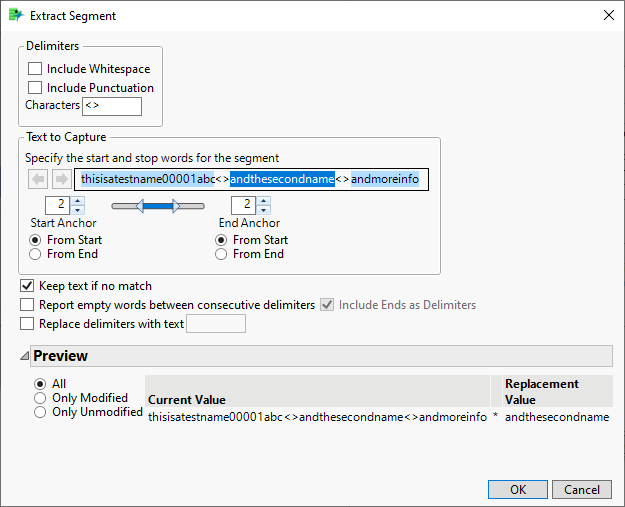Screen dimensions: 625x507
Task: Click the delimiter Characters input field
Action: (x=112, y=106)
